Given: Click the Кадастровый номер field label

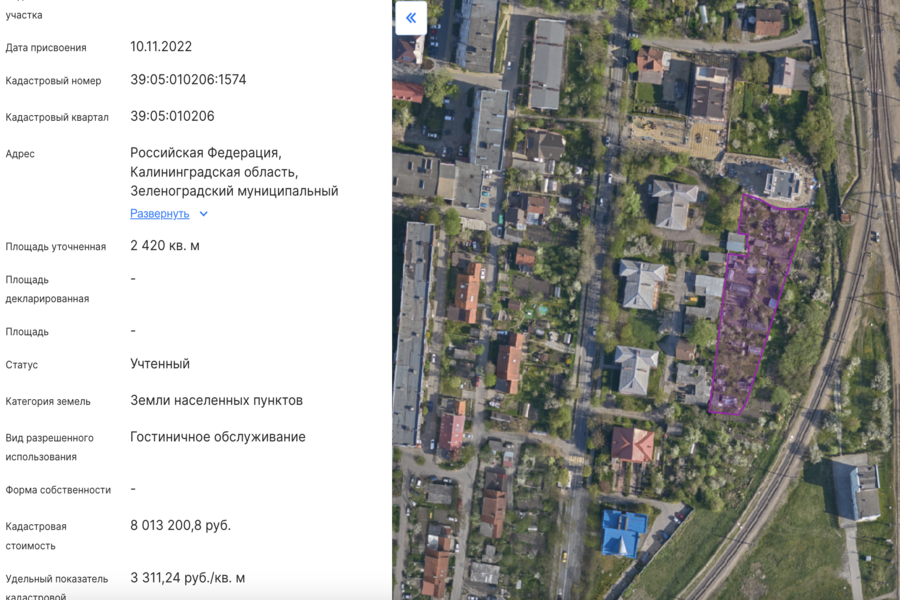Looking at the screenshot, I should coord(53,81).
